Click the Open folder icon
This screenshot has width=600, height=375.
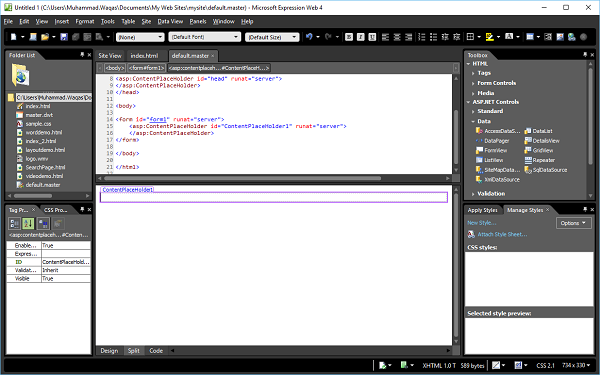click(45, 37)
